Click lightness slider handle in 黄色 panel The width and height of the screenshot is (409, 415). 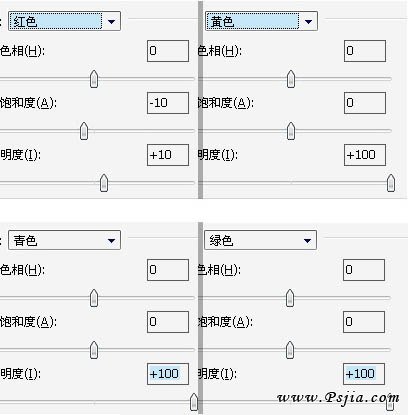click(x=391, y=183)
